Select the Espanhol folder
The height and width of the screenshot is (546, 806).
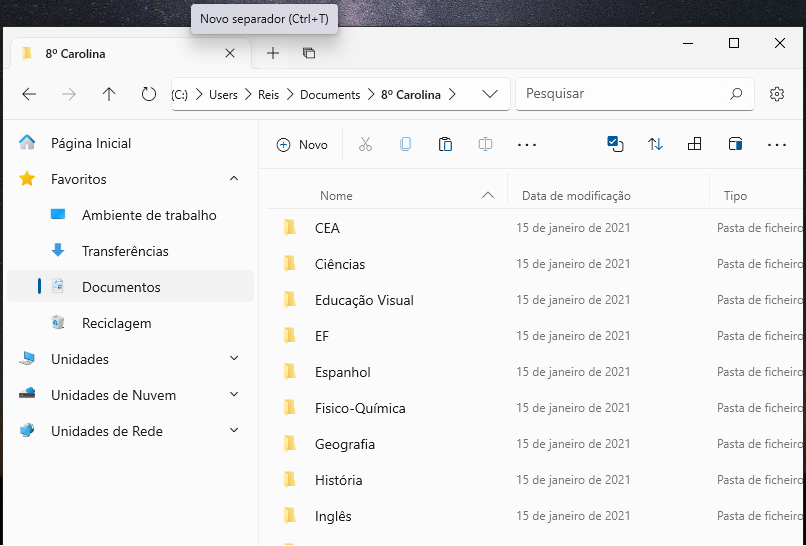(536, 372)
